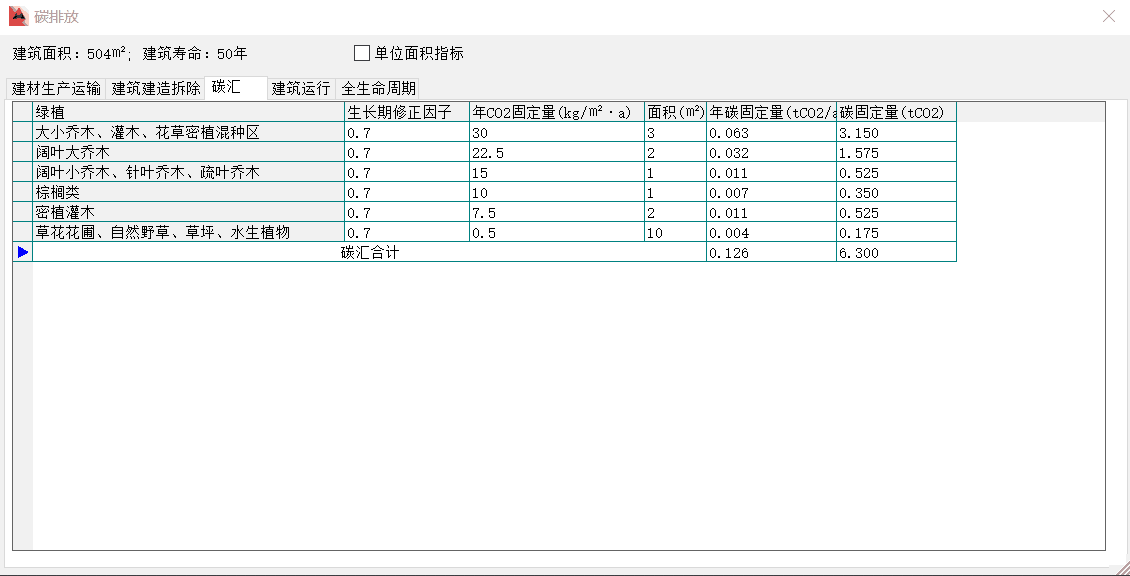Select the 密植灌木 row name cell

tap(188, 213)
